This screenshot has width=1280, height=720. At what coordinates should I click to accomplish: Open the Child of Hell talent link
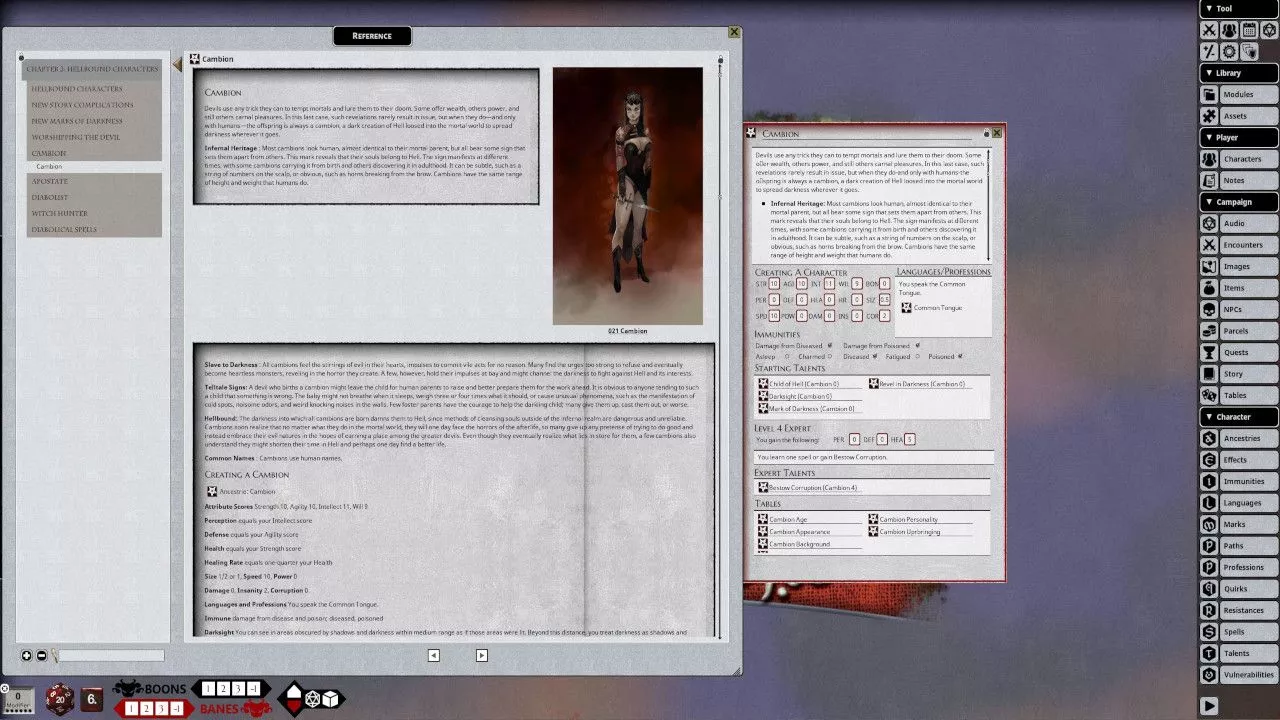click(798, 384)
